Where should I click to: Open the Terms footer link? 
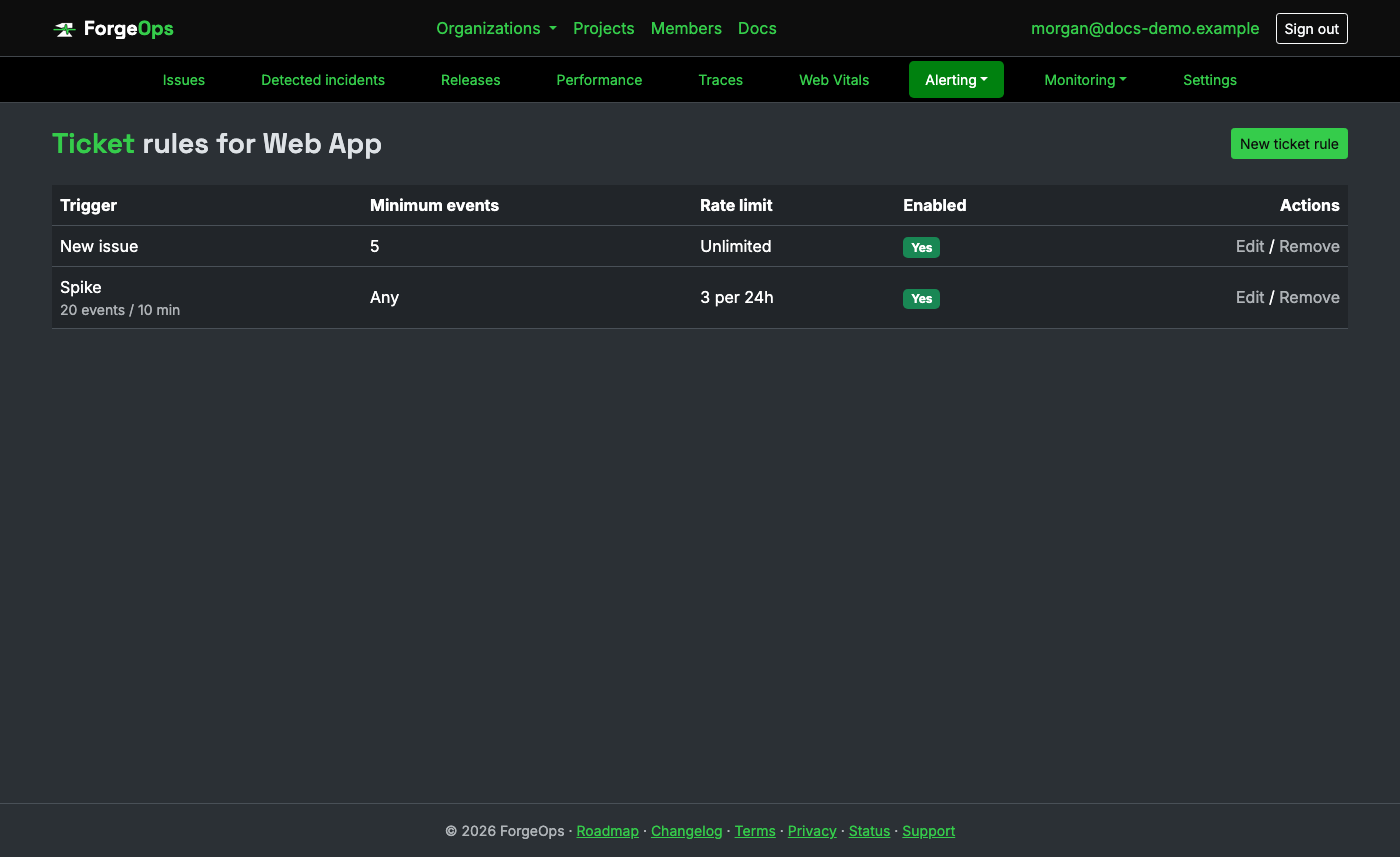pyautogui.click(x=755, y=831)
